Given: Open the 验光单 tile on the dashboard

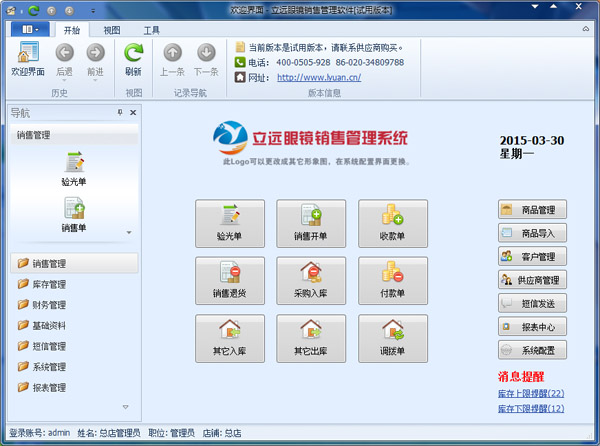Looking at the screenshot, I should pos(230,223).
